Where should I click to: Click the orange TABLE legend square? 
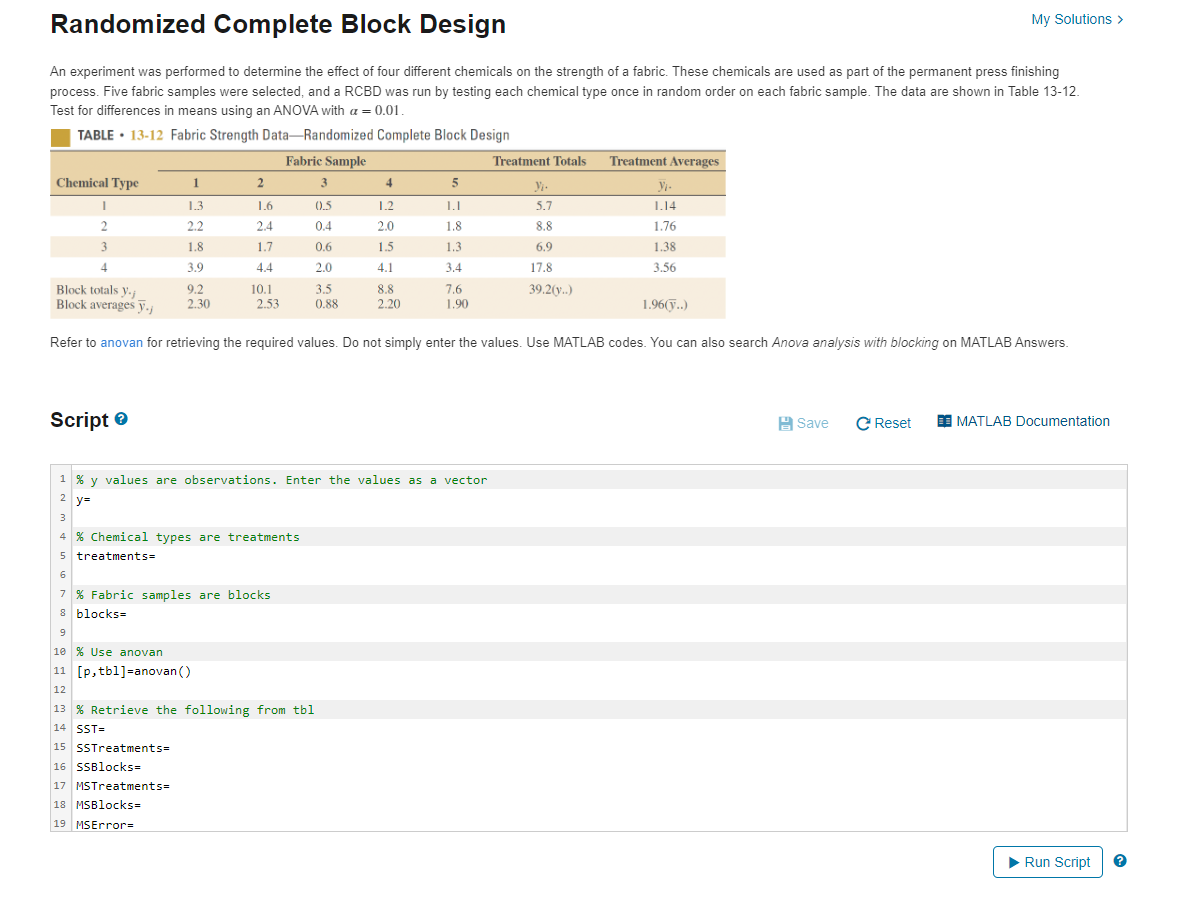[59, 135]
